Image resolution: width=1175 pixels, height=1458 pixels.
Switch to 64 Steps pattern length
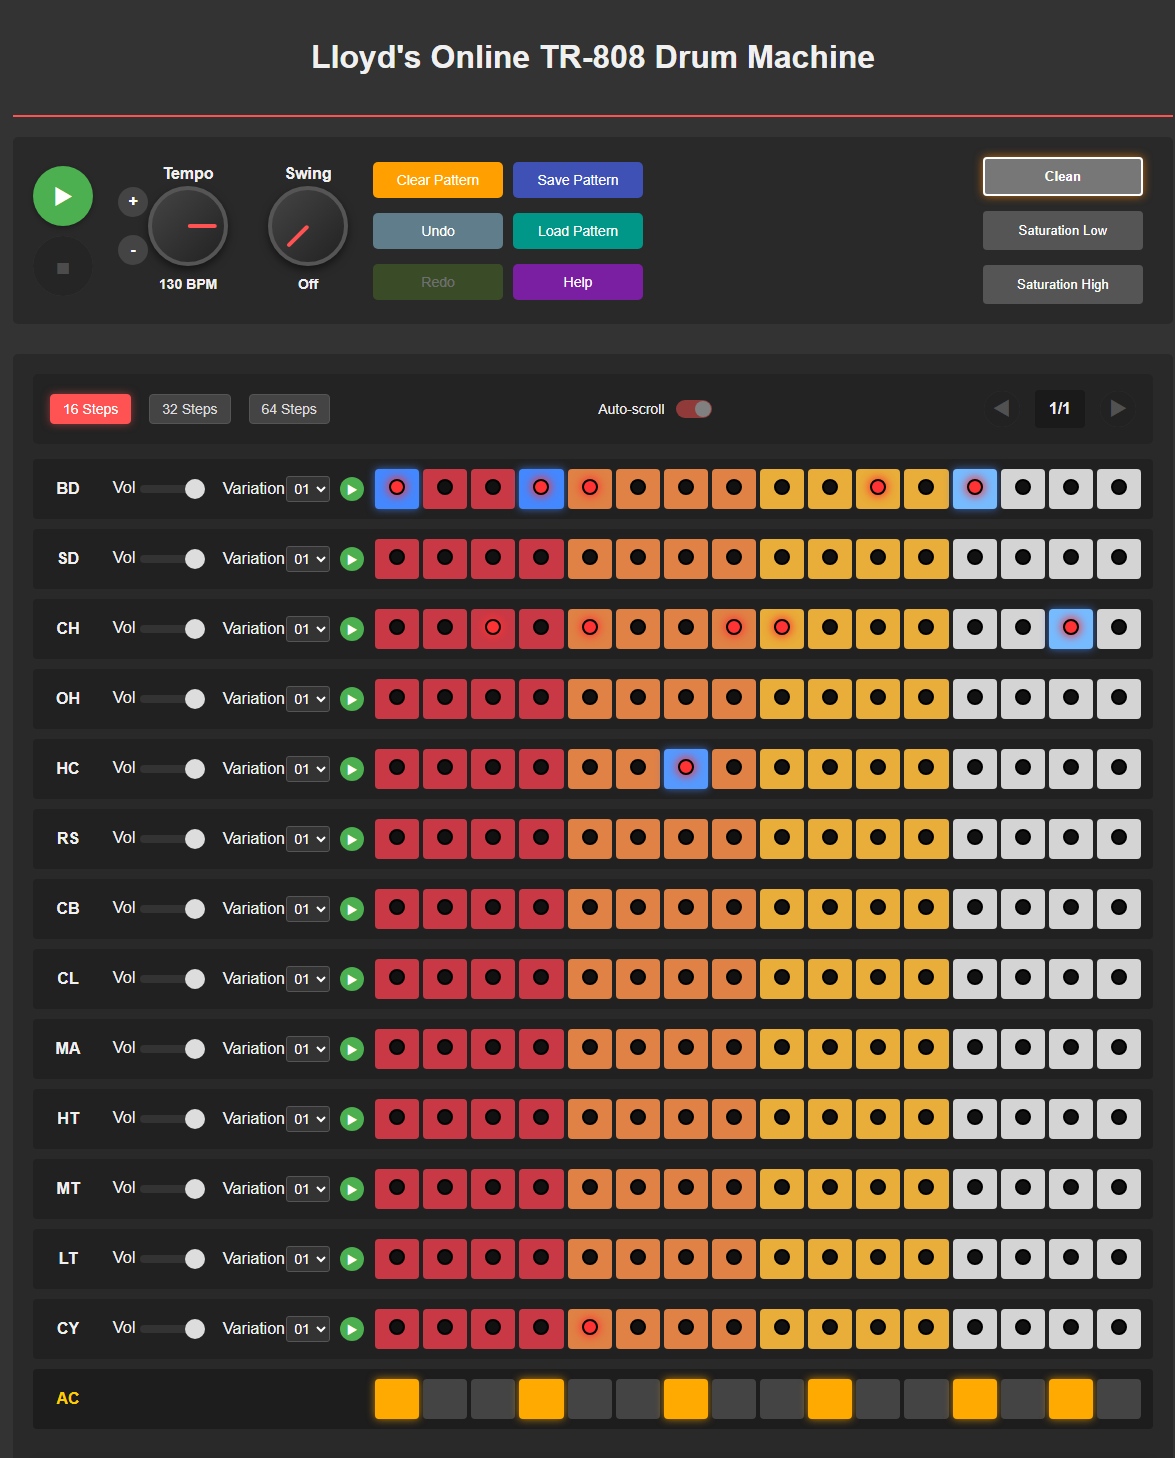(x=289, y=409)
